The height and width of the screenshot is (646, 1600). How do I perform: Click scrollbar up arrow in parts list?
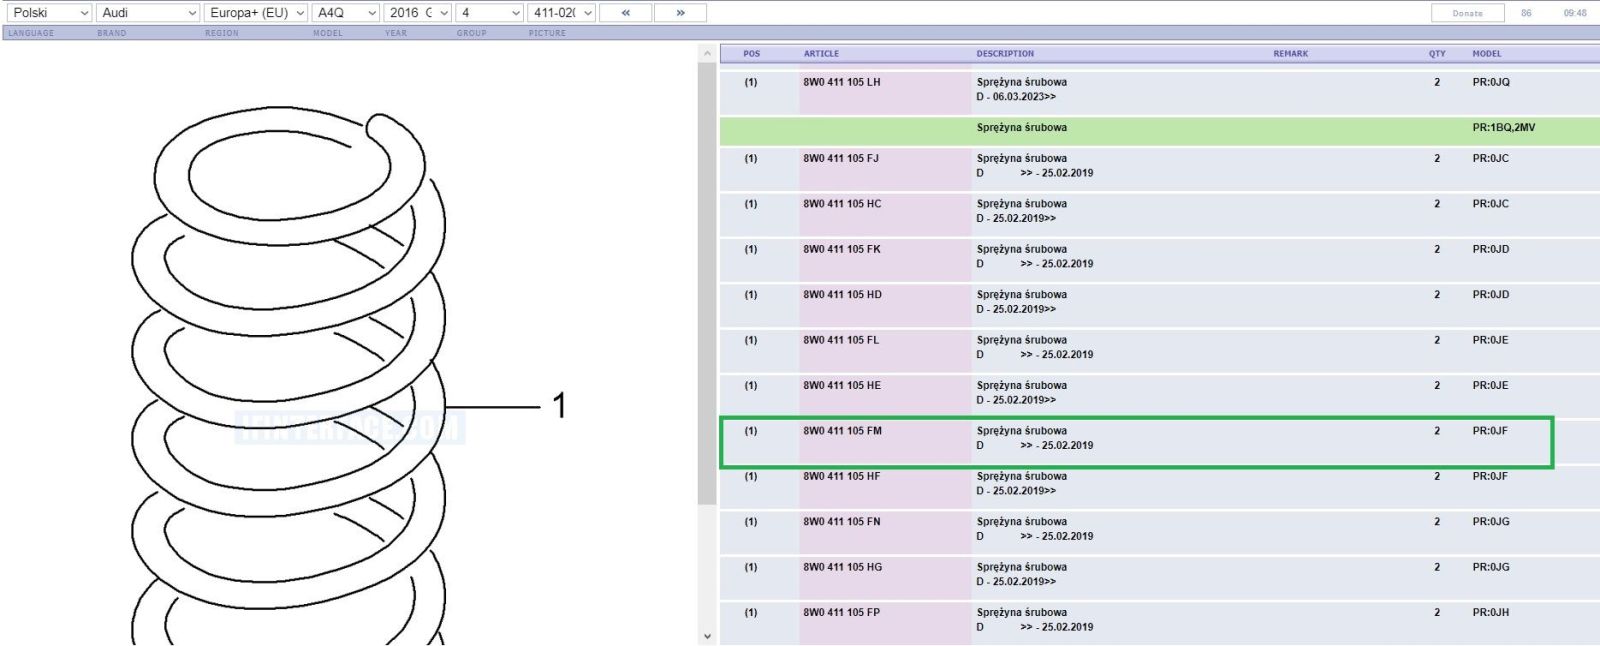pos(707,53)
